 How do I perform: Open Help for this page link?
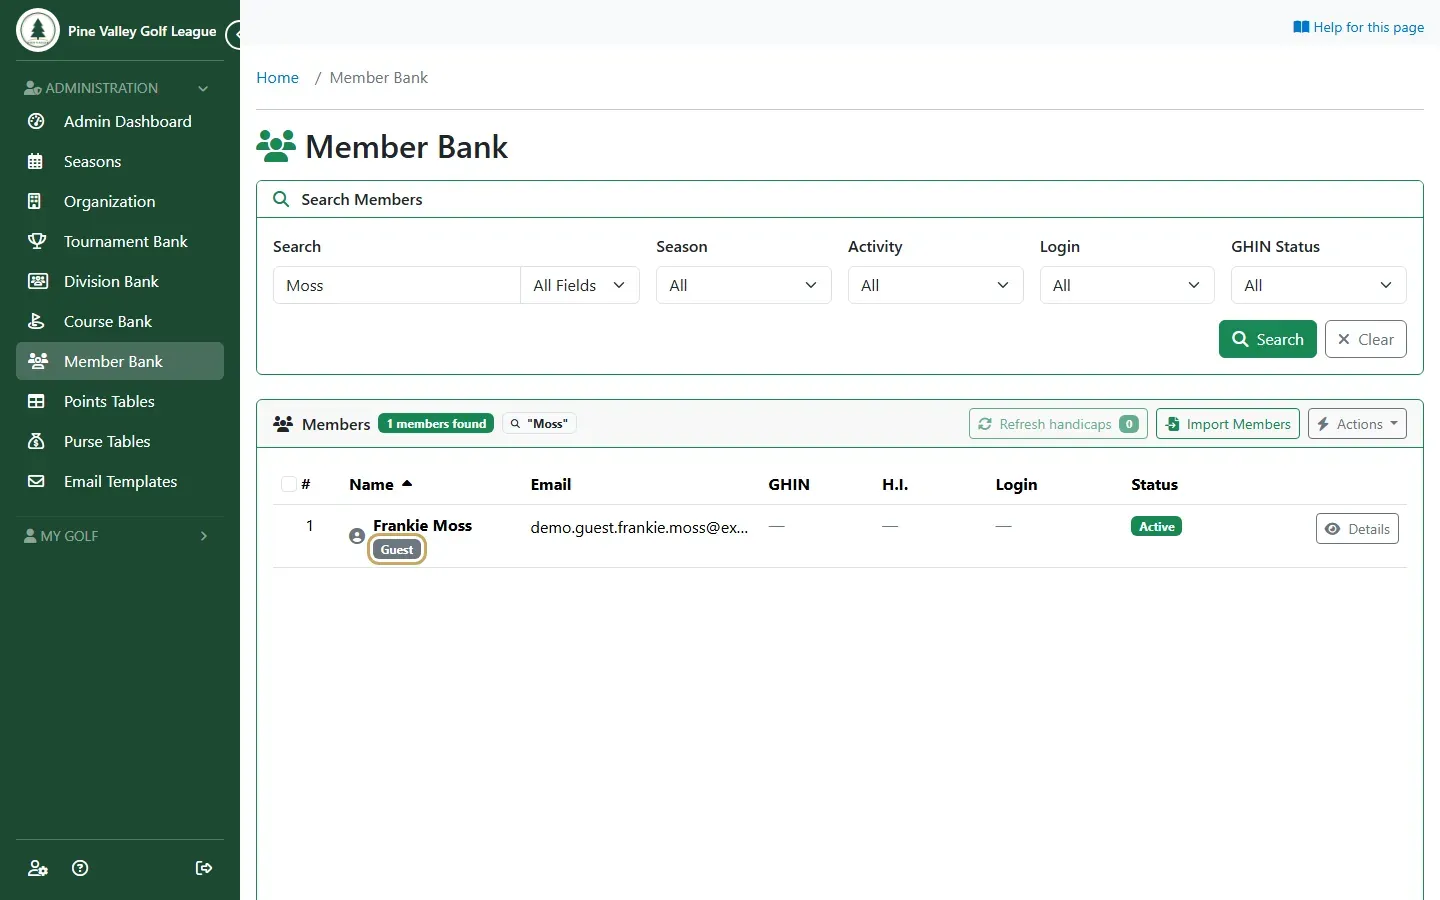(1358, 27)
